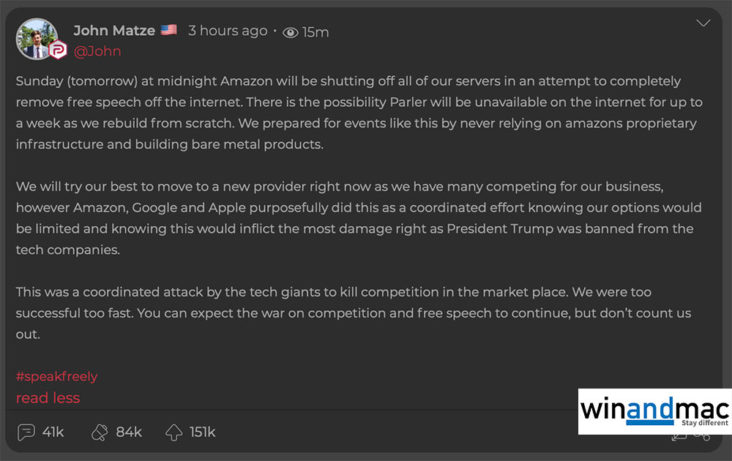The image size is (732, 461).
Task: Click the comment speech bubble icon
Action: 27,432
